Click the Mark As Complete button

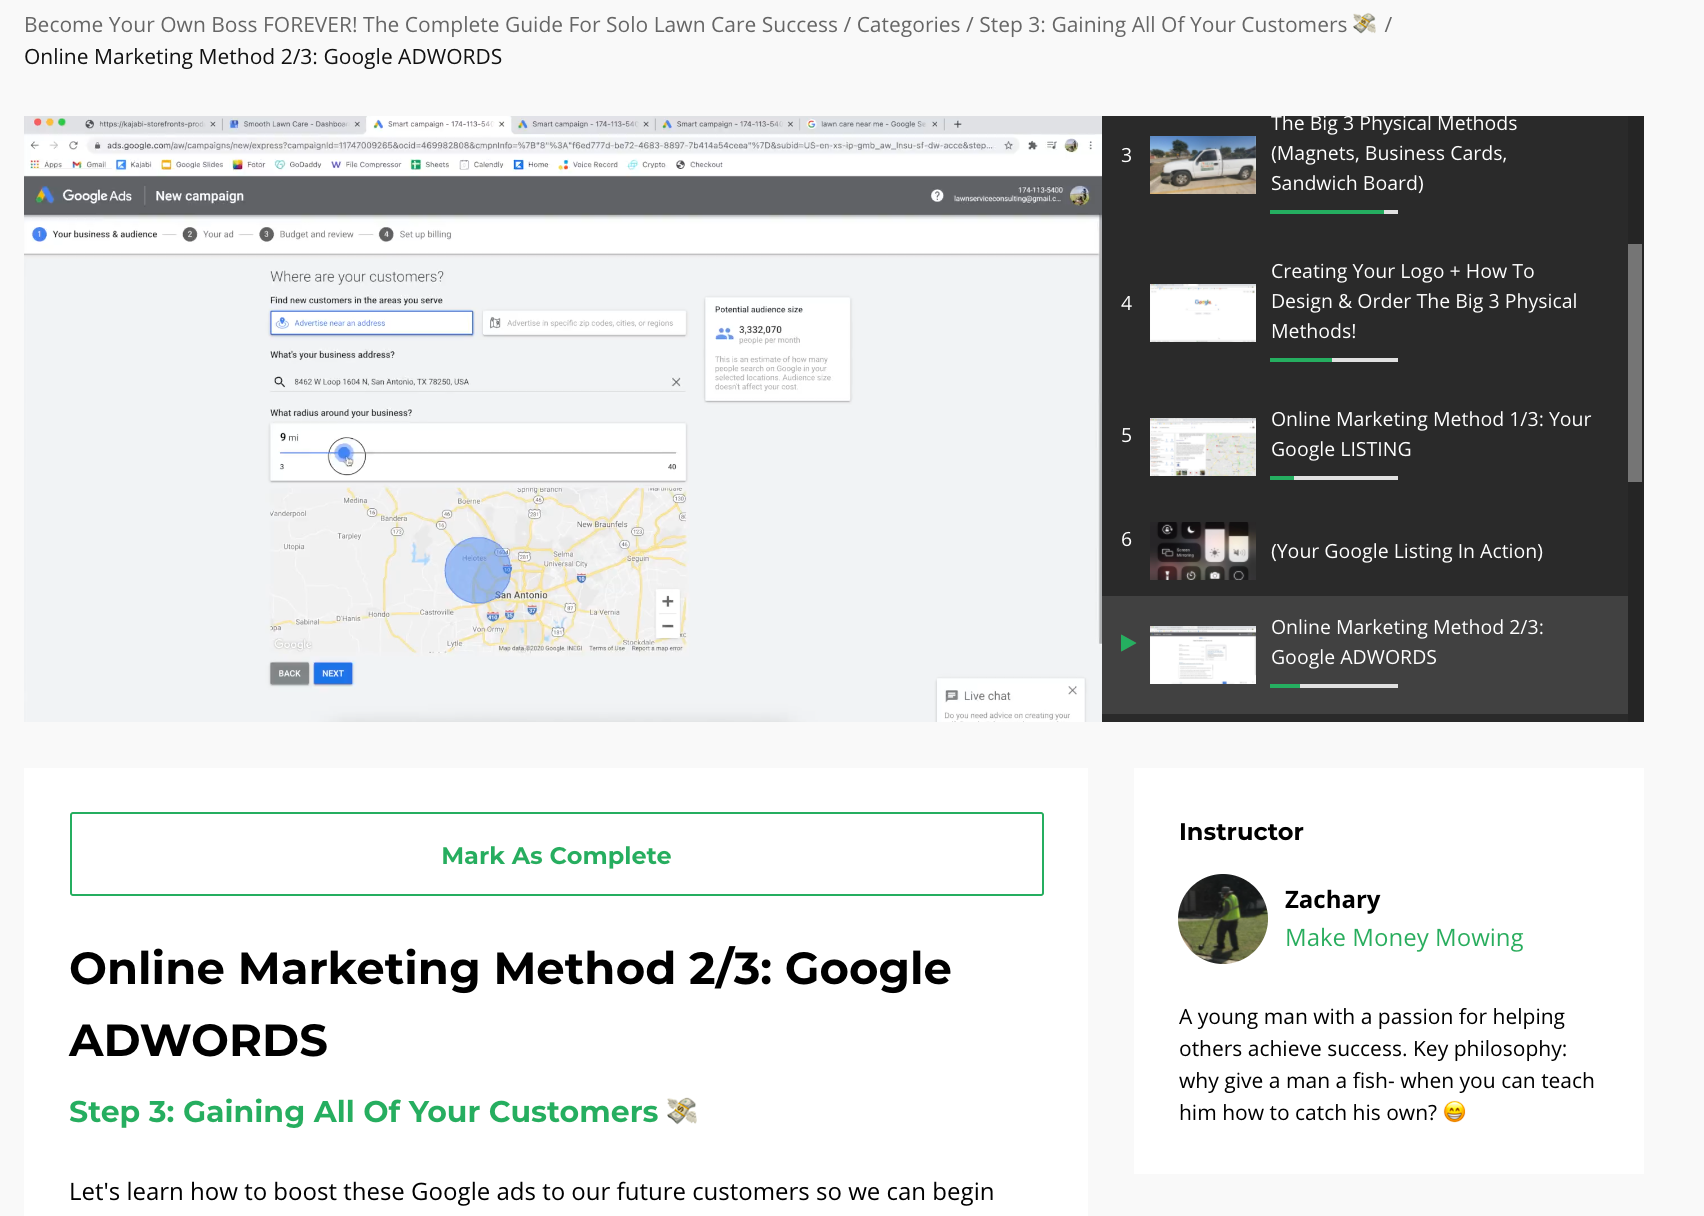point(557,854)
